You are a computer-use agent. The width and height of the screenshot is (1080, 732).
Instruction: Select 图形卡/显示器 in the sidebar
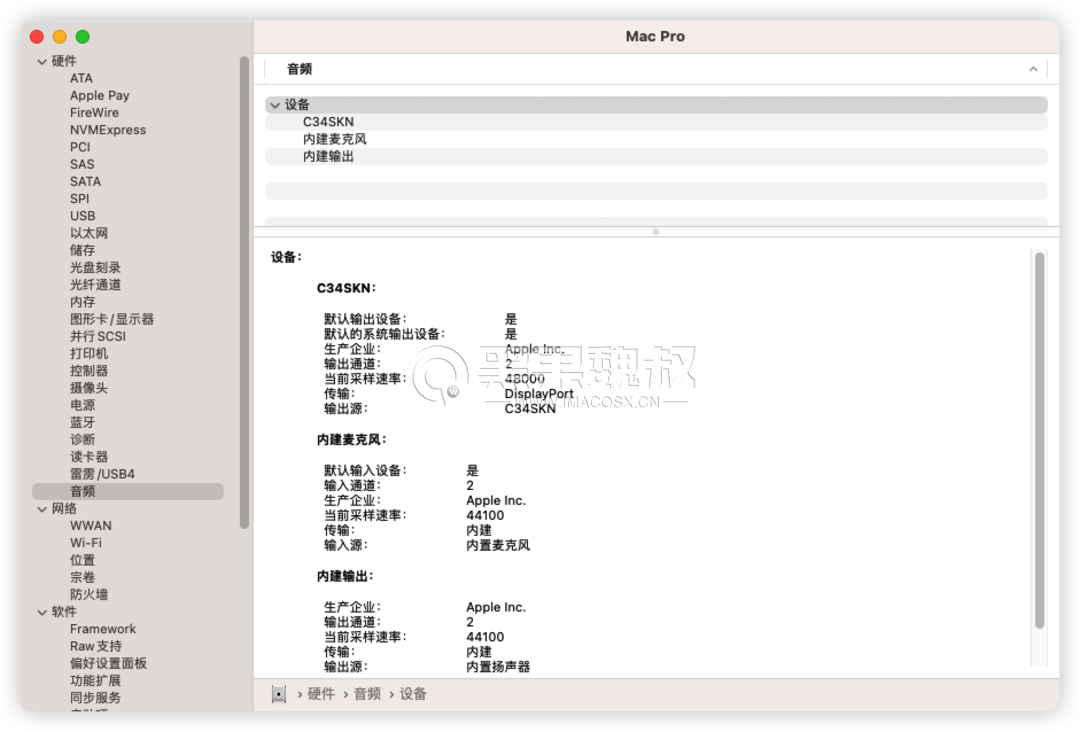click(112, 320)
